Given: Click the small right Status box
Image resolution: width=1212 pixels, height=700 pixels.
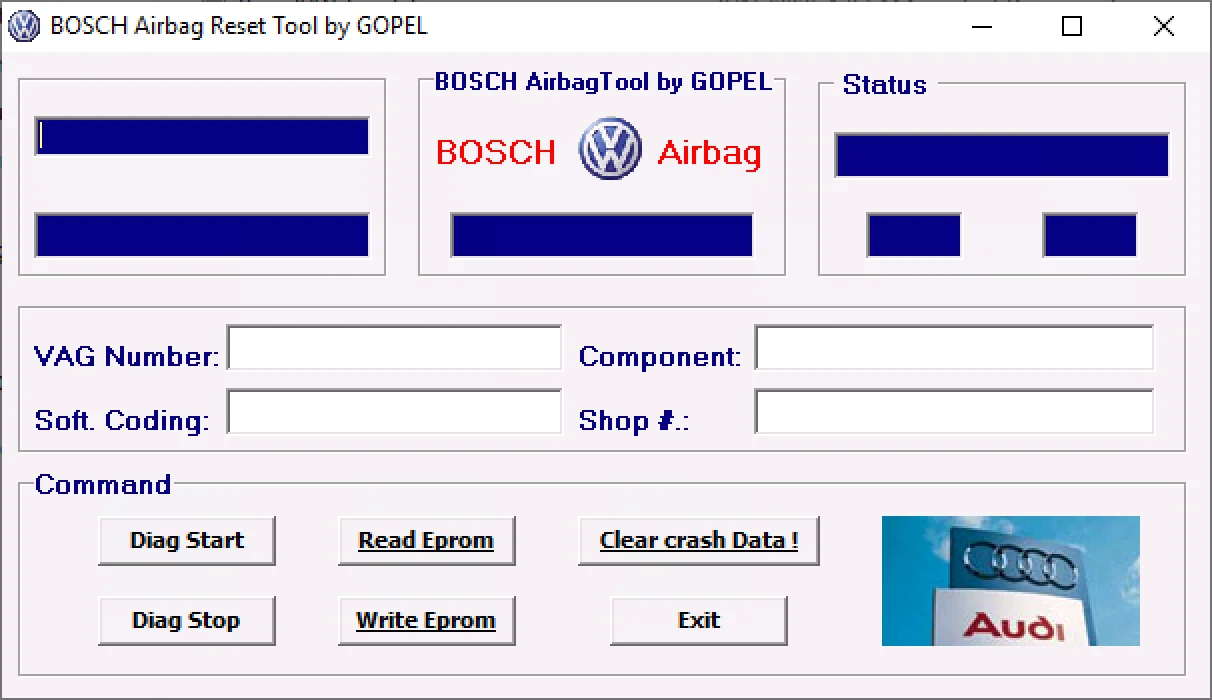Looking at the screenshot, I should (x=1090, y=235).
